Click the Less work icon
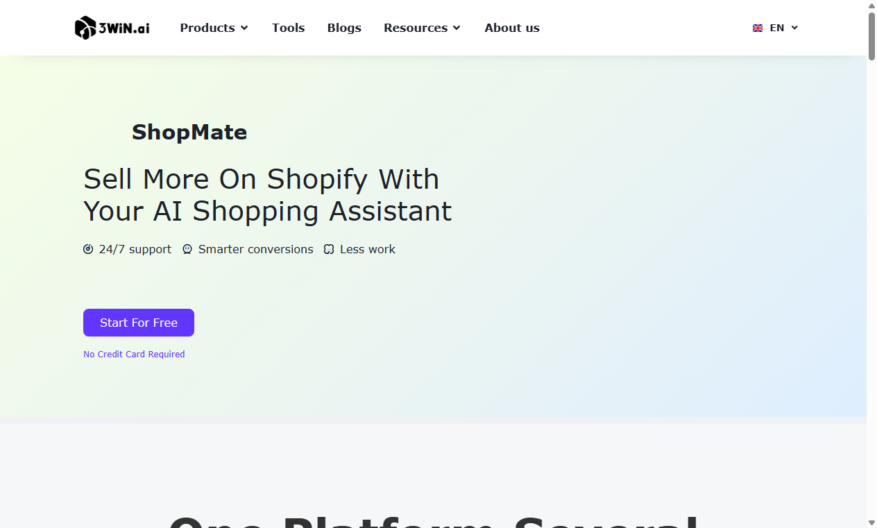The width and height of the screenshot is (877, 528). pos(329,249)
